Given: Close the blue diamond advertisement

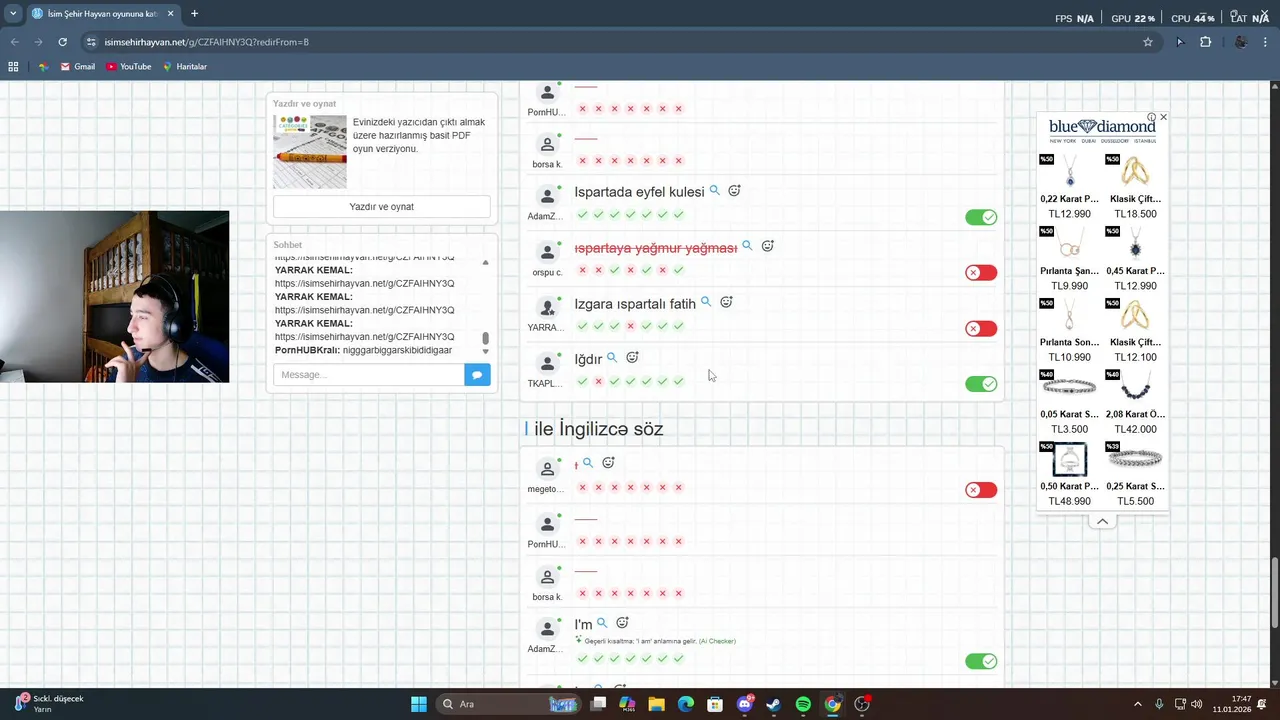Looking at the screenshot, I should coord(1163,117).
